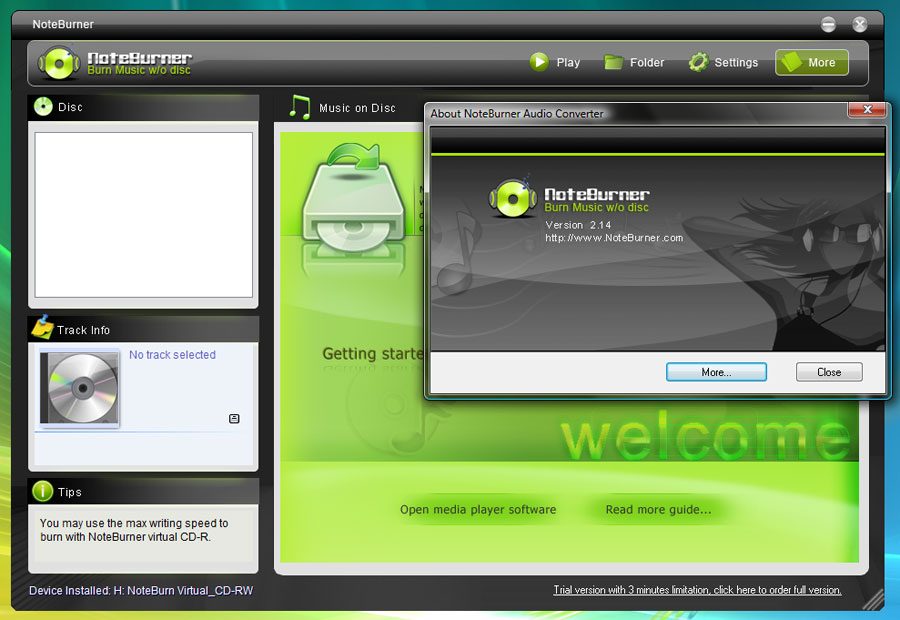
Task: Click the Music on Disc note icon
Action: [x=300, y=107]
